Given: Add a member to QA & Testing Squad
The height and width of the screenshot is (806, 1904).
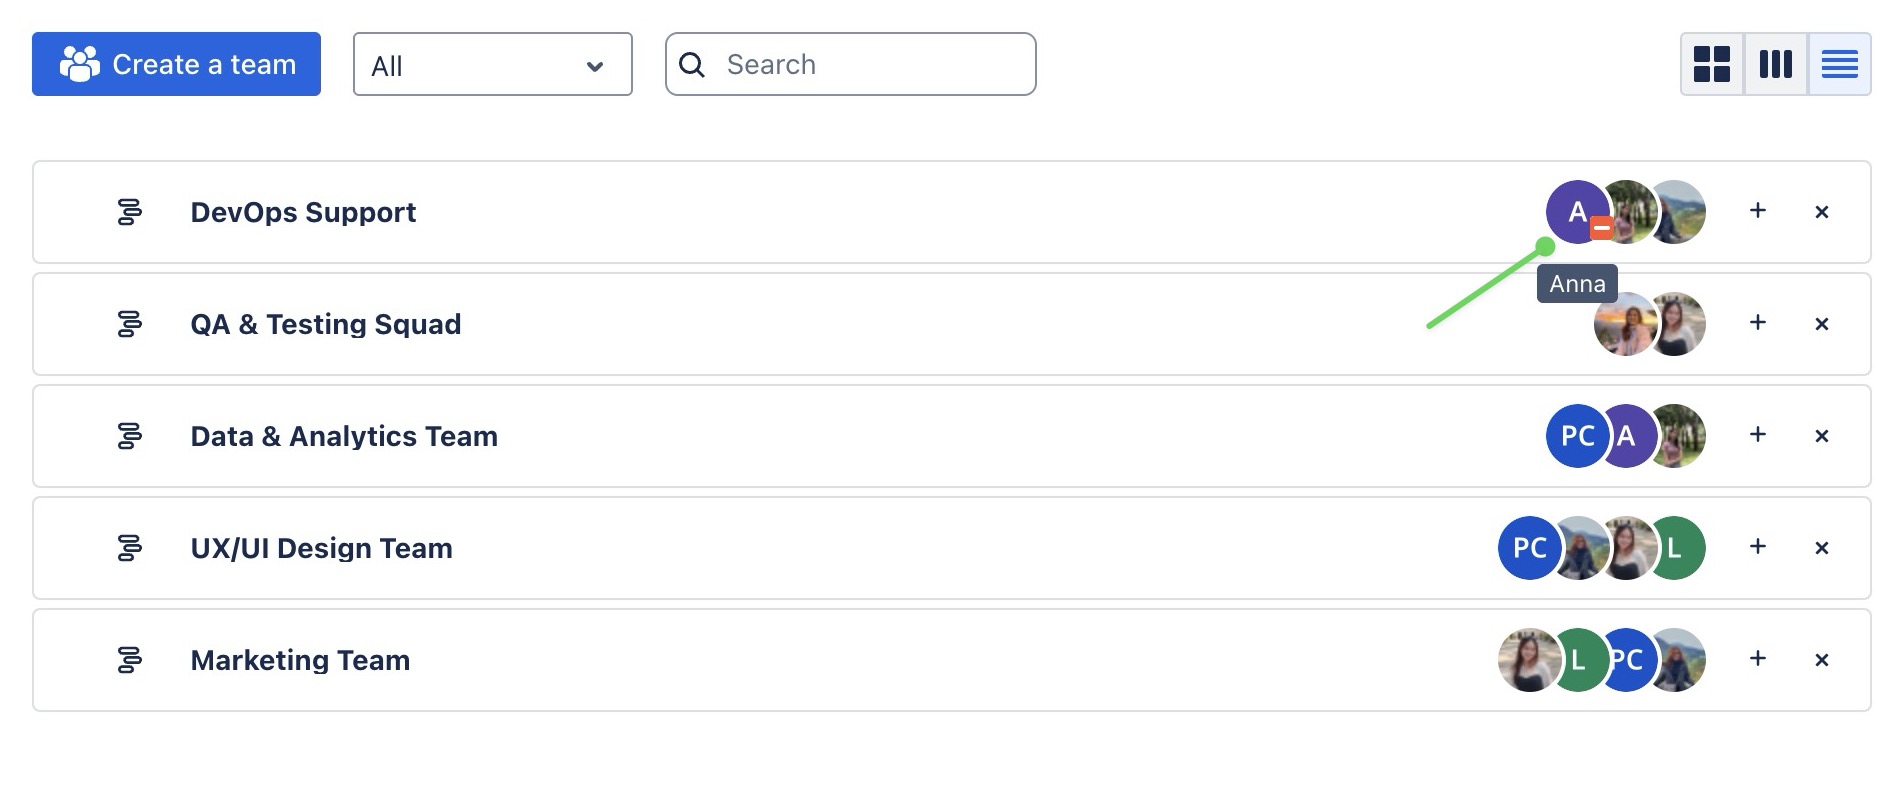Looking at the screenshot, I should [1757, 323].
